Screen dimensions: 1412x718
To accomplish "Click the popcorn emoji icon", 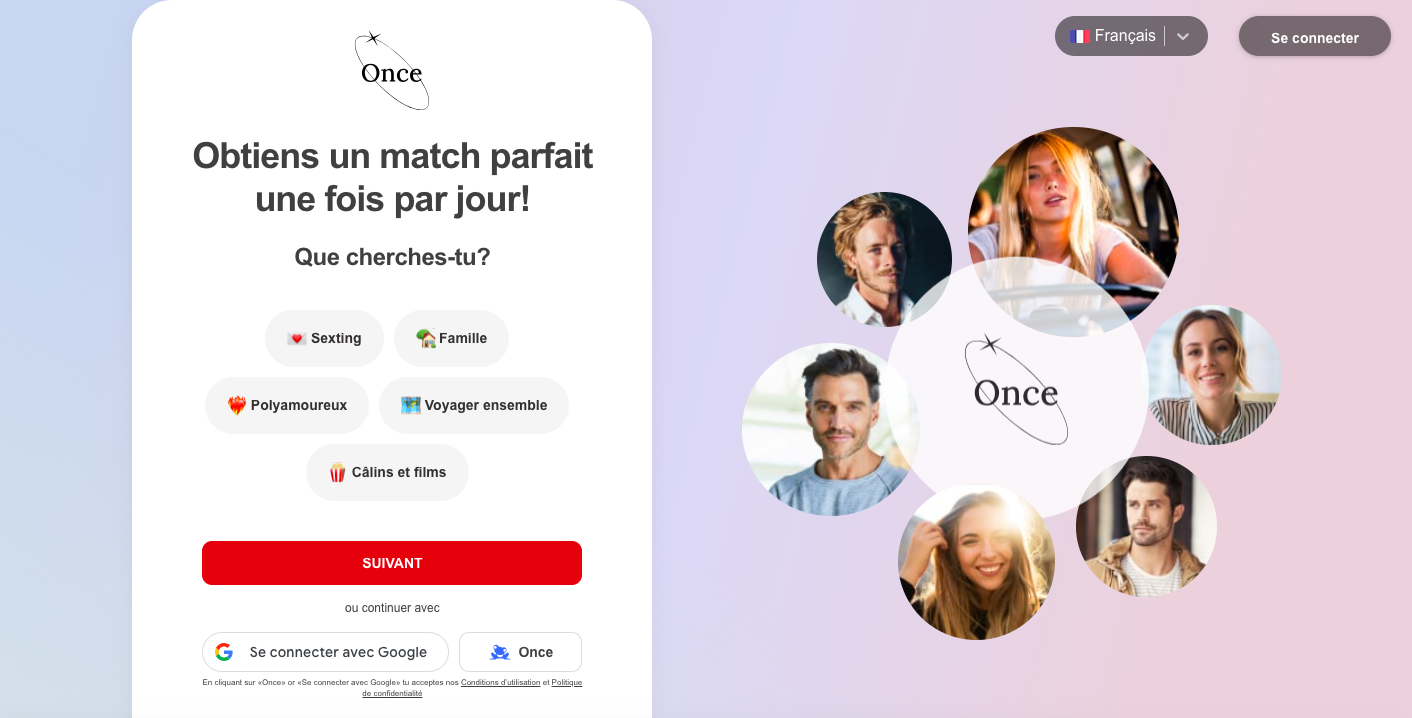I will [338, 472].
